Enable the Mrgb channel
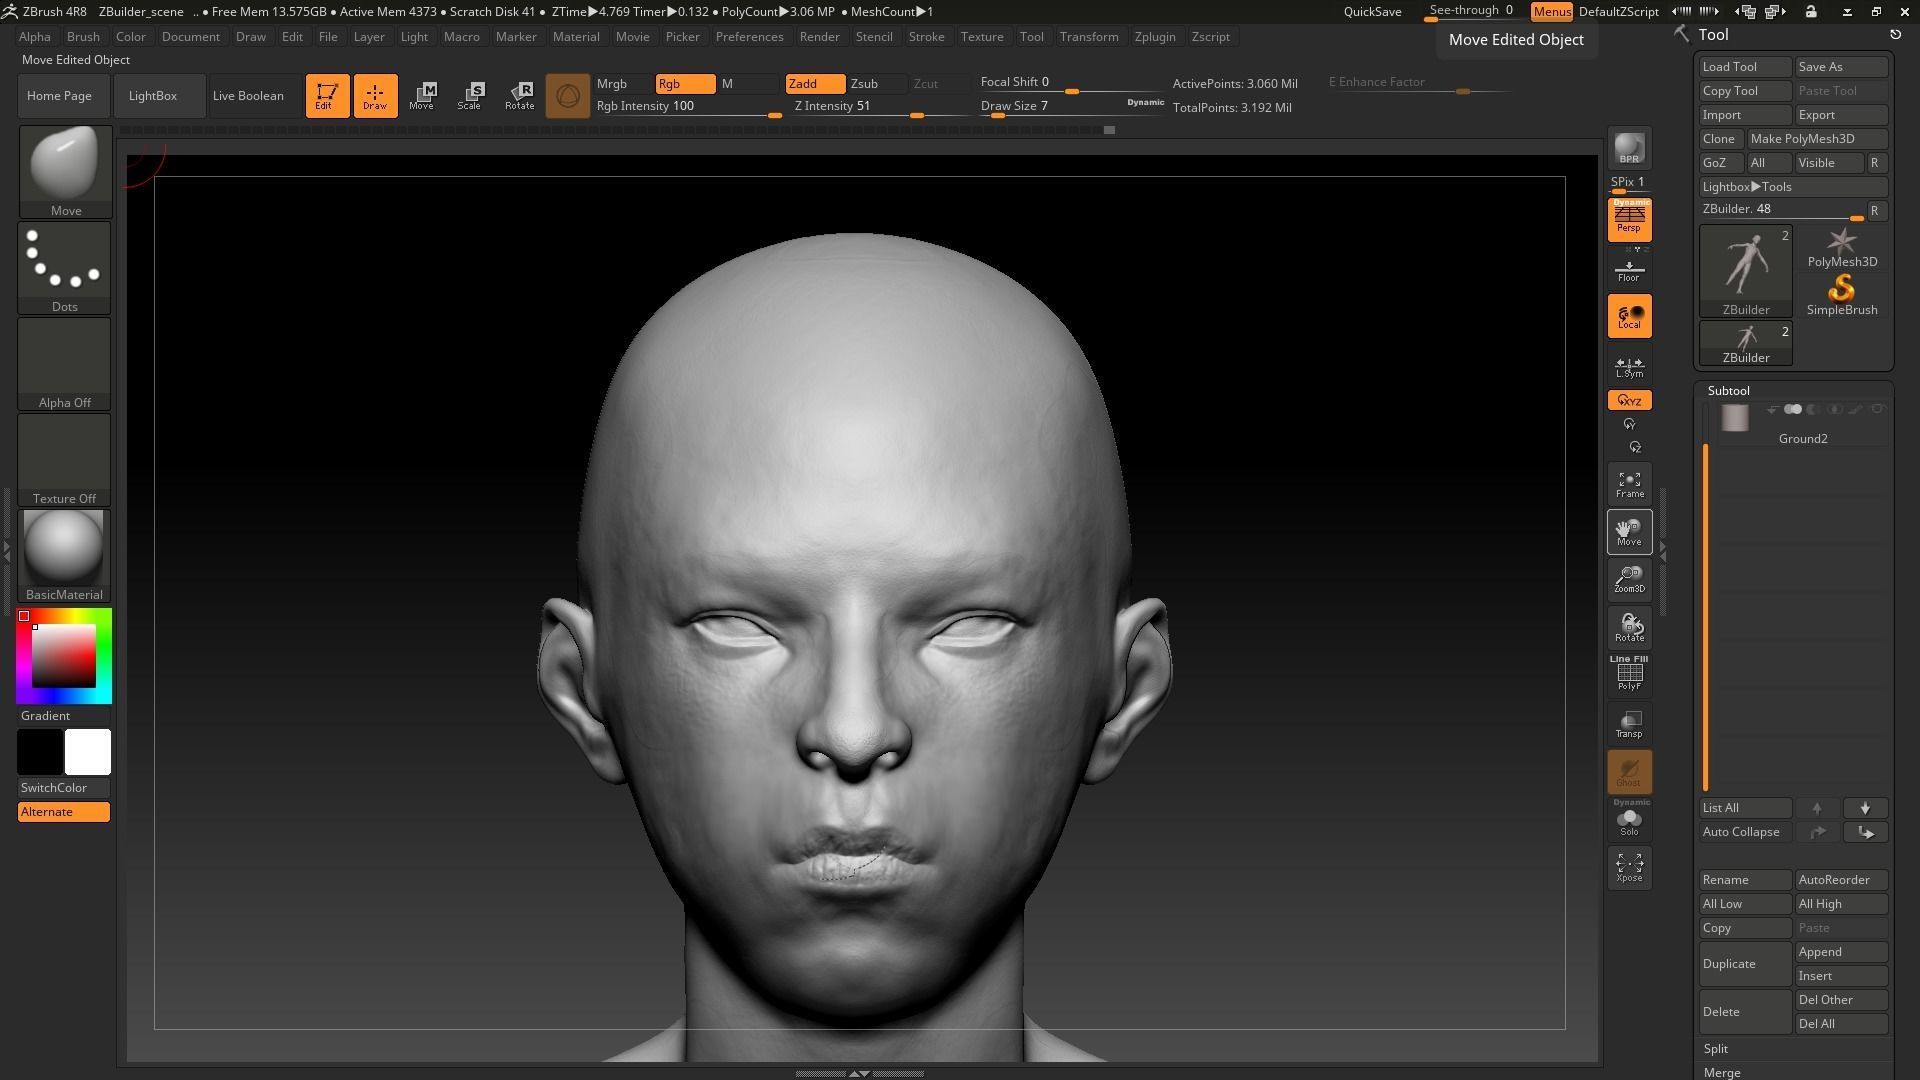 coord(623,84)
